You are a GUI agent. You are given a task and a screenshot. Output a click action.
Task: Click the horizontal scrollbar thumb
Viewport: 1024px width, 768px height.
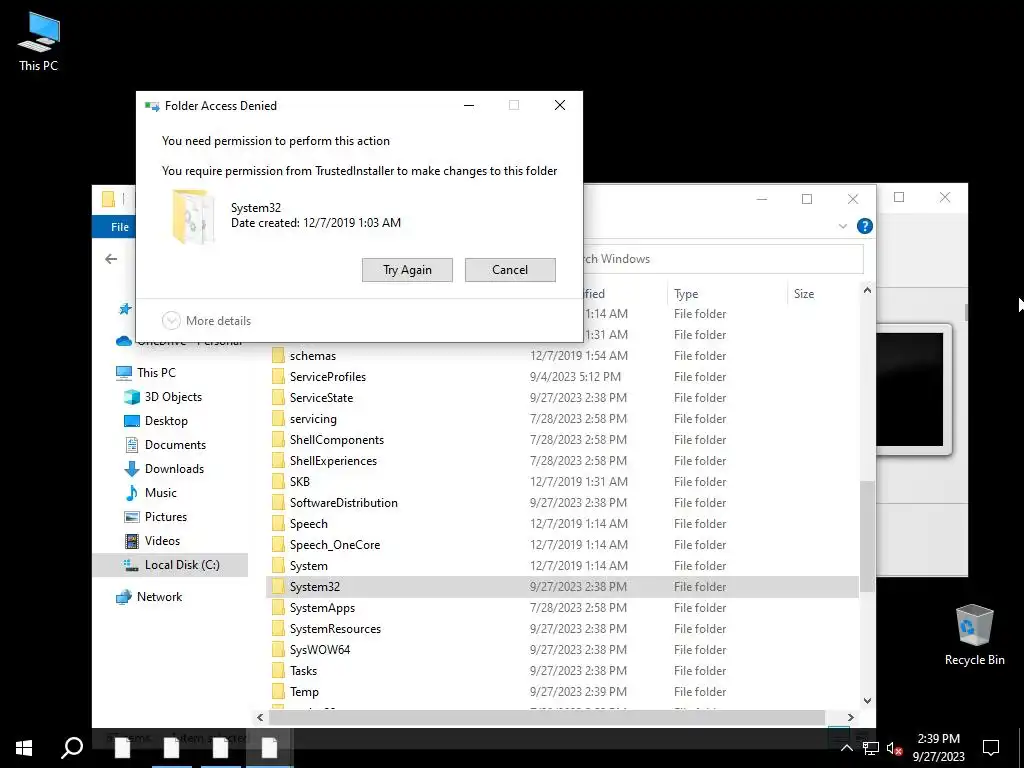pyautogui.click(x=547, y=717)
